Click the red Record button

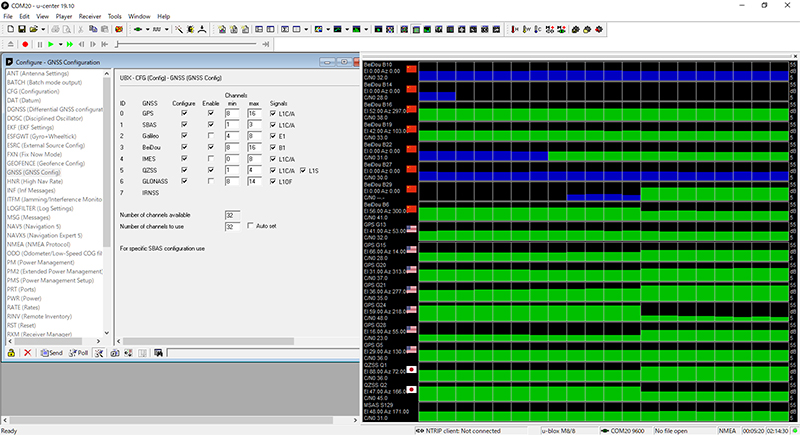[23, 45]
